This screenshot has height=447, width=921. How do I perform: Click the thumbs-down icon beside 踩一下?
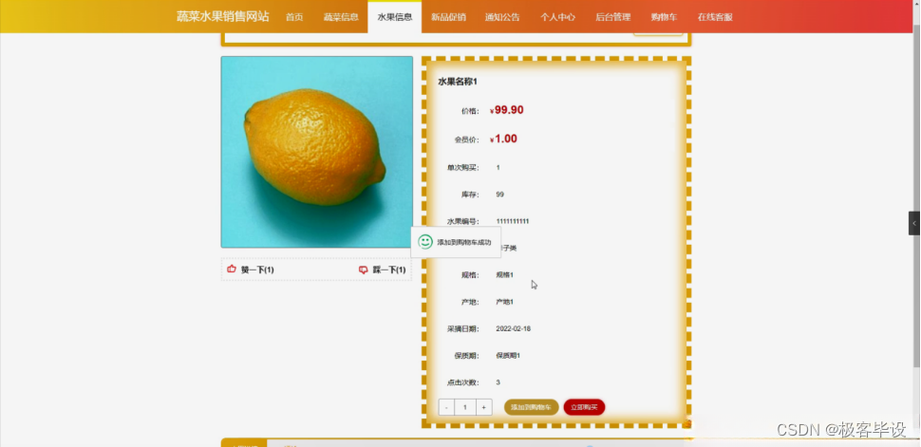(363, 270)
